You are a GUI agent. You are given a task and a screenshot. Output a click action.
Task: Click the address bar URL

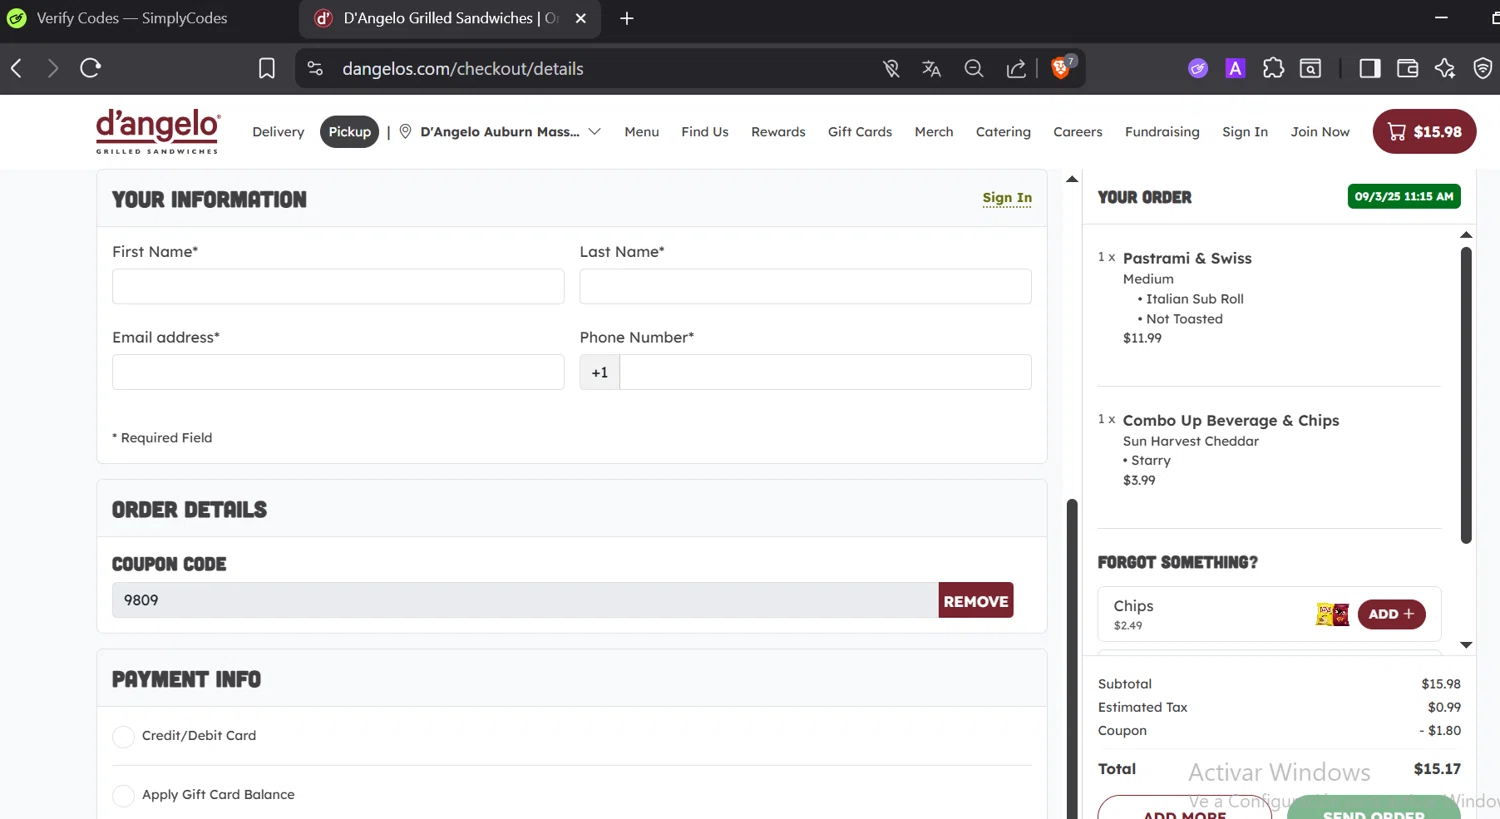point(463,68)
